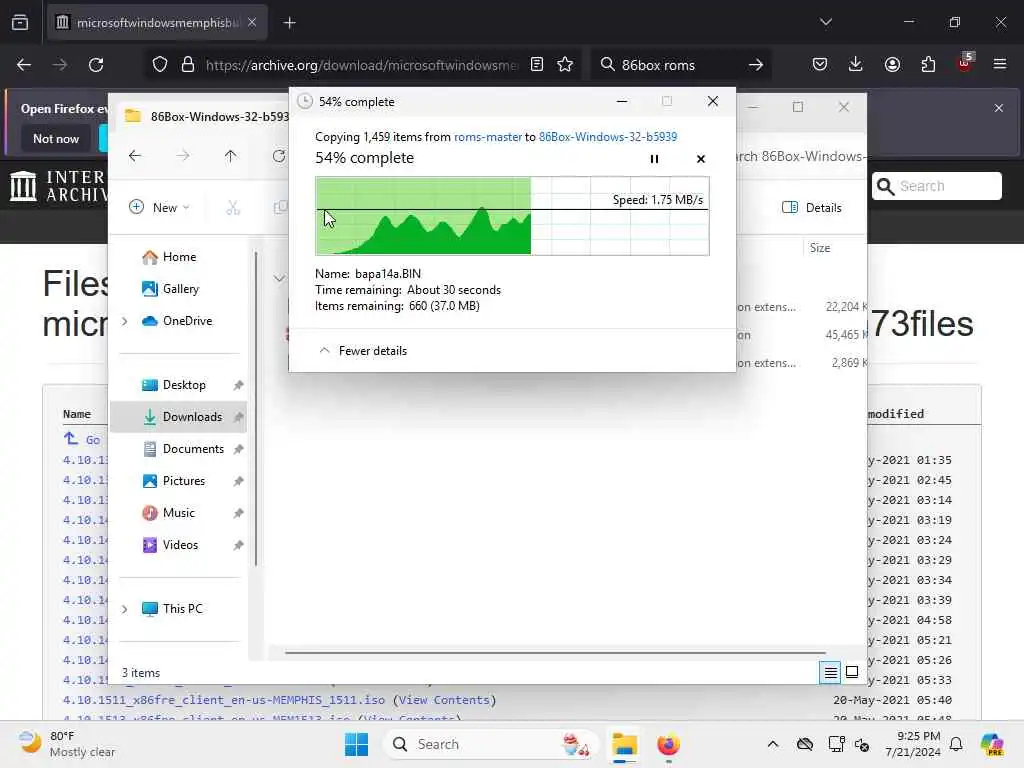The image size is (1024, 768).
Task: Click Not now in the Firefox notification
Action: click(x=56, y=138)
